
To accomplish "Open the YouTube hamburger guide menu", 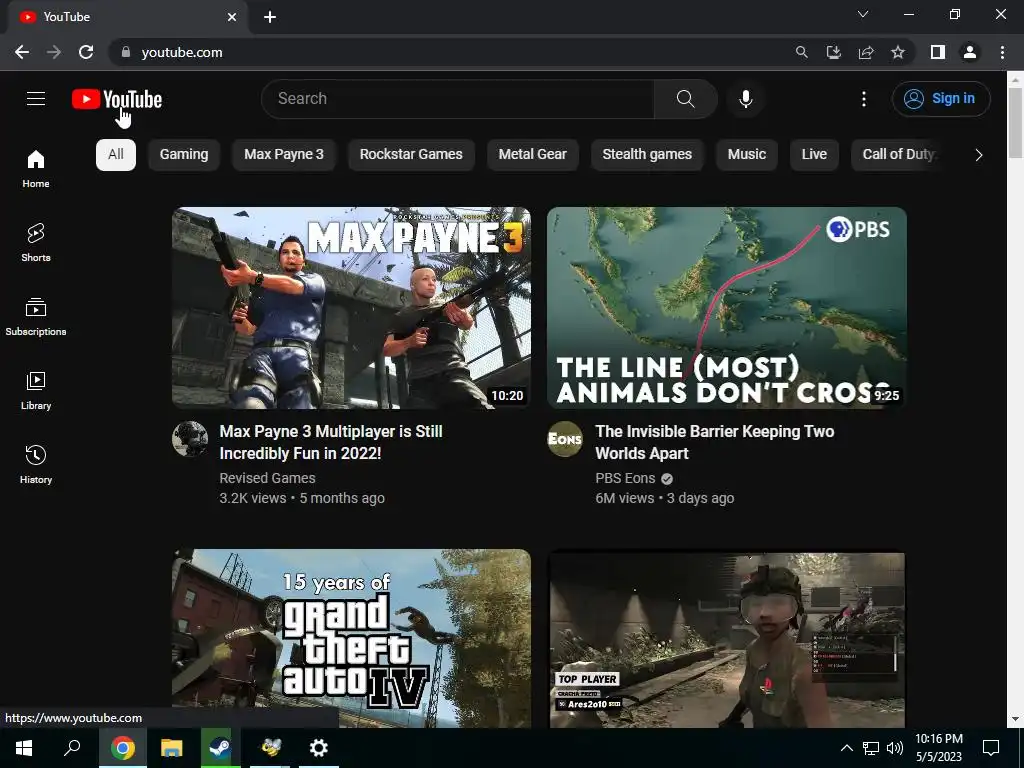I will (36, 99).
